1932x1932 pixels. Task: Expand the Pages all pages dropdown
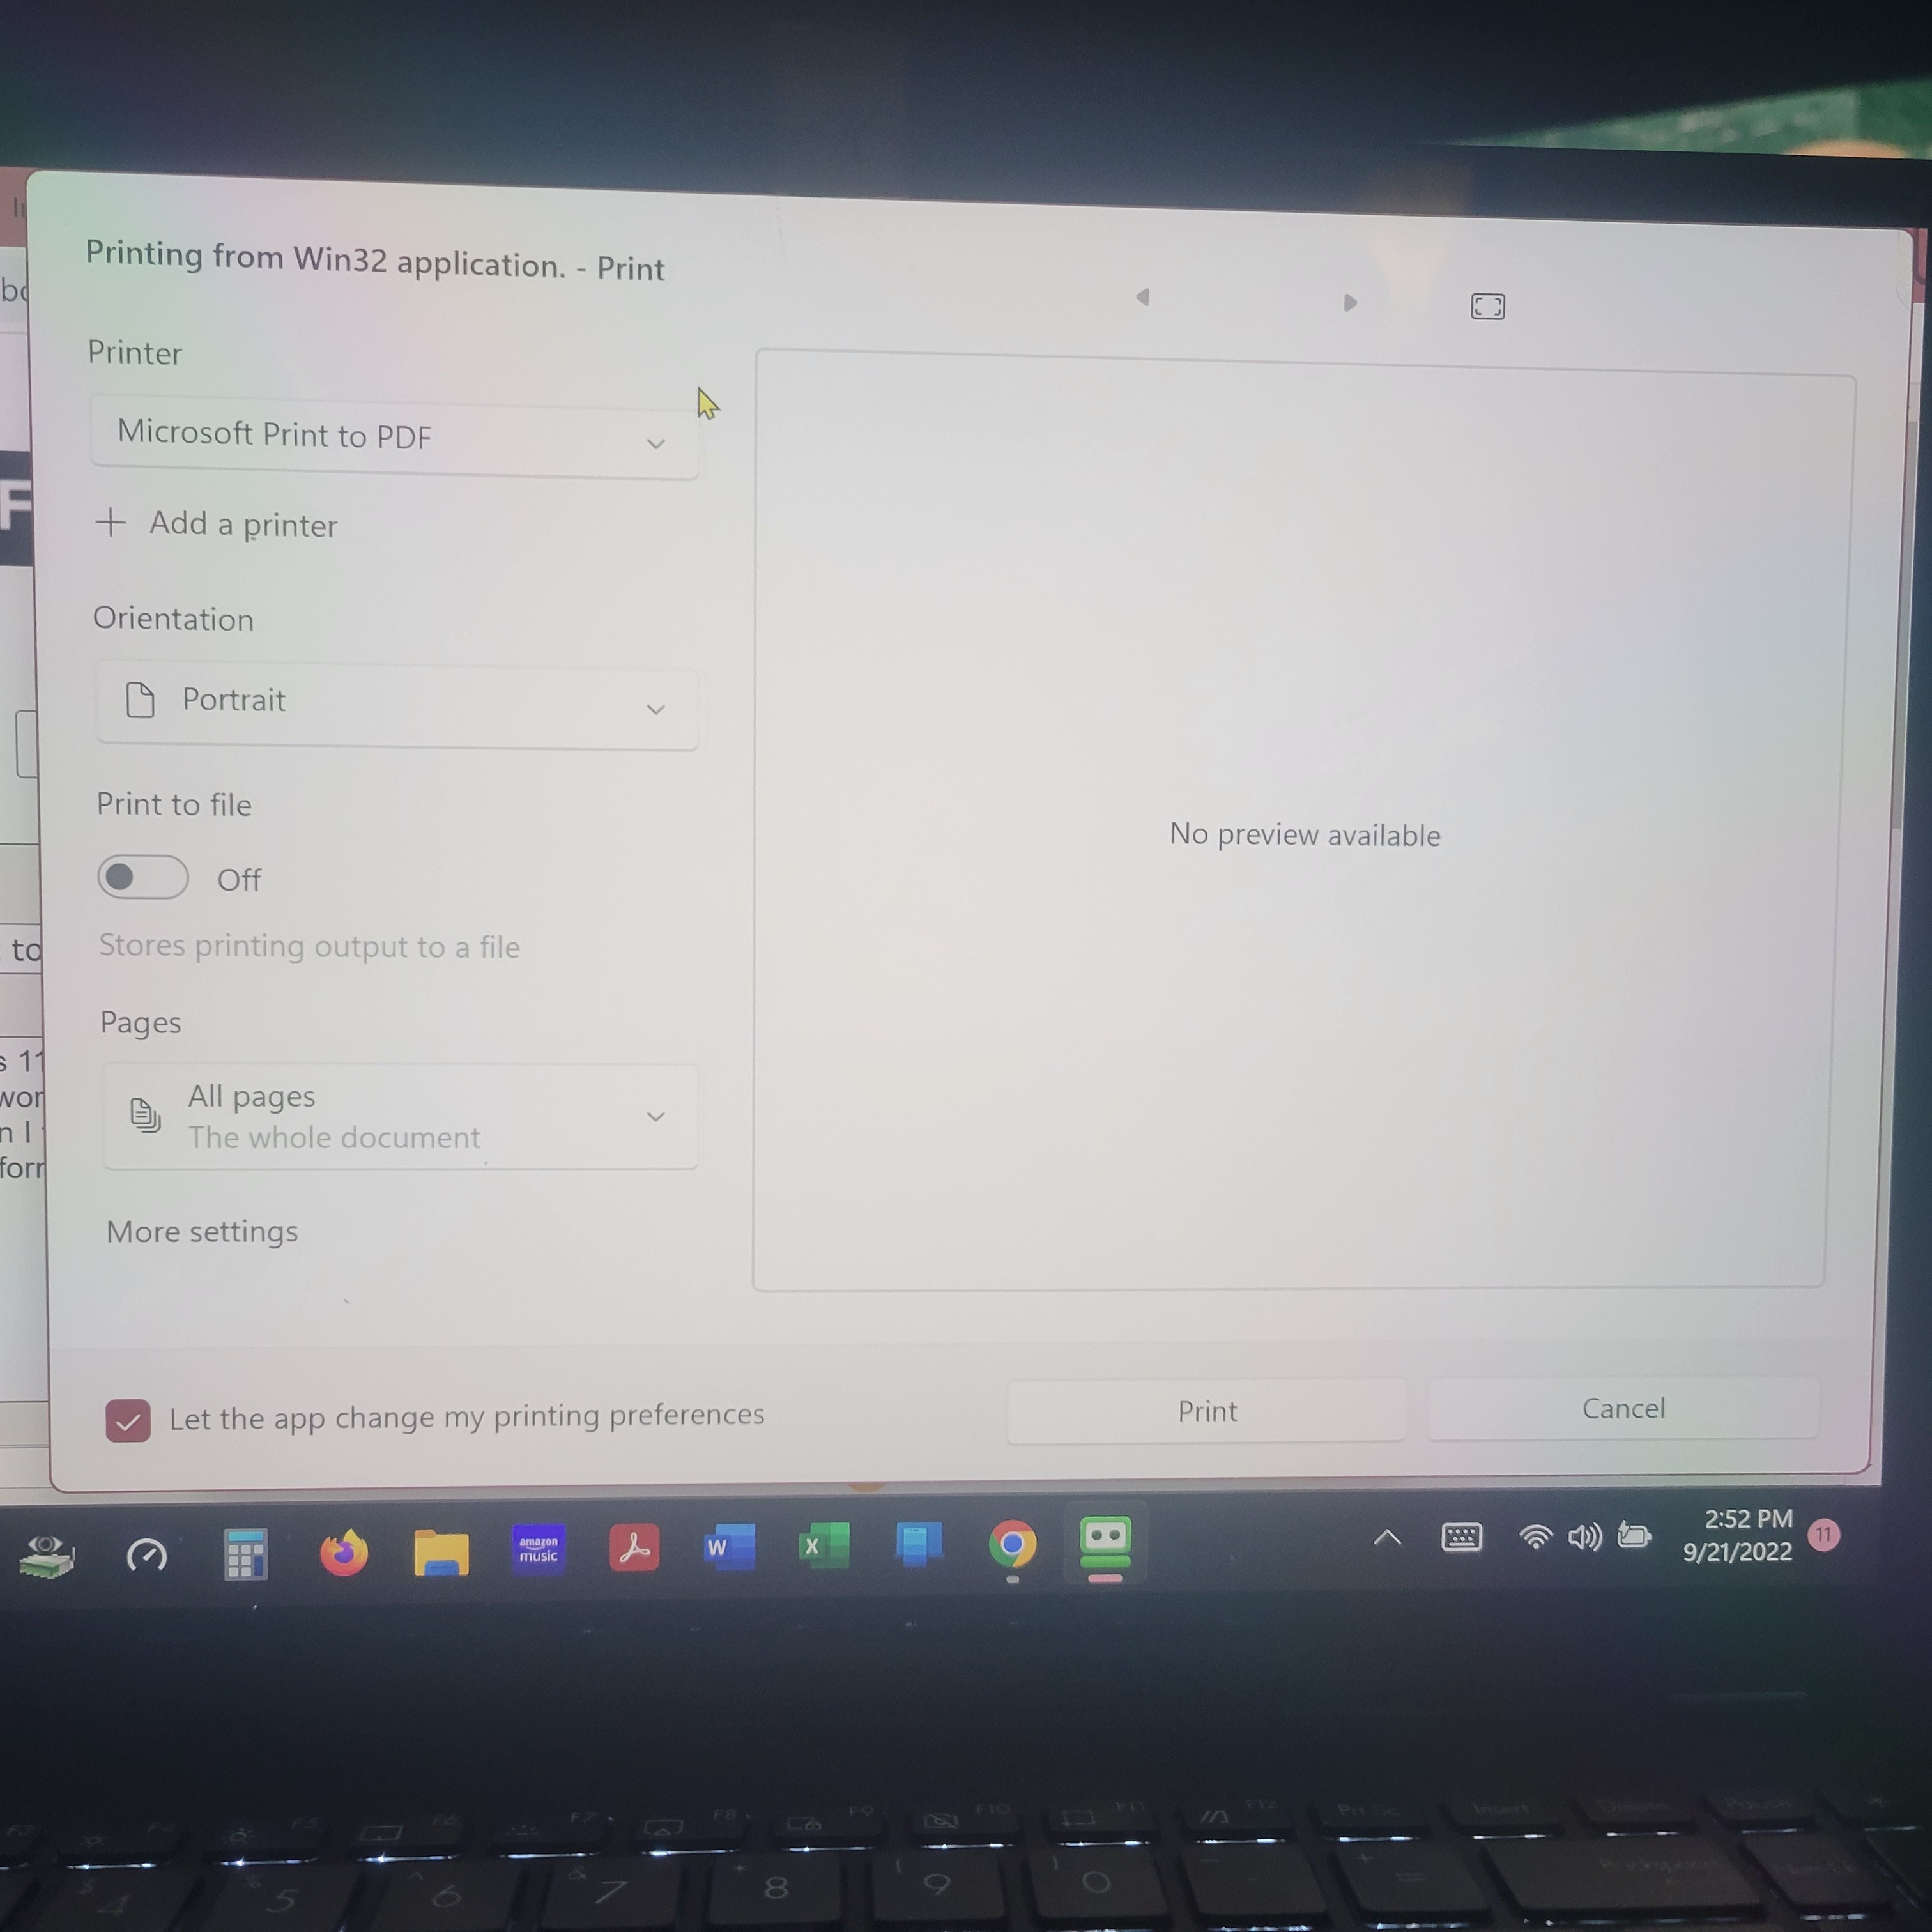click(655, 1115)
